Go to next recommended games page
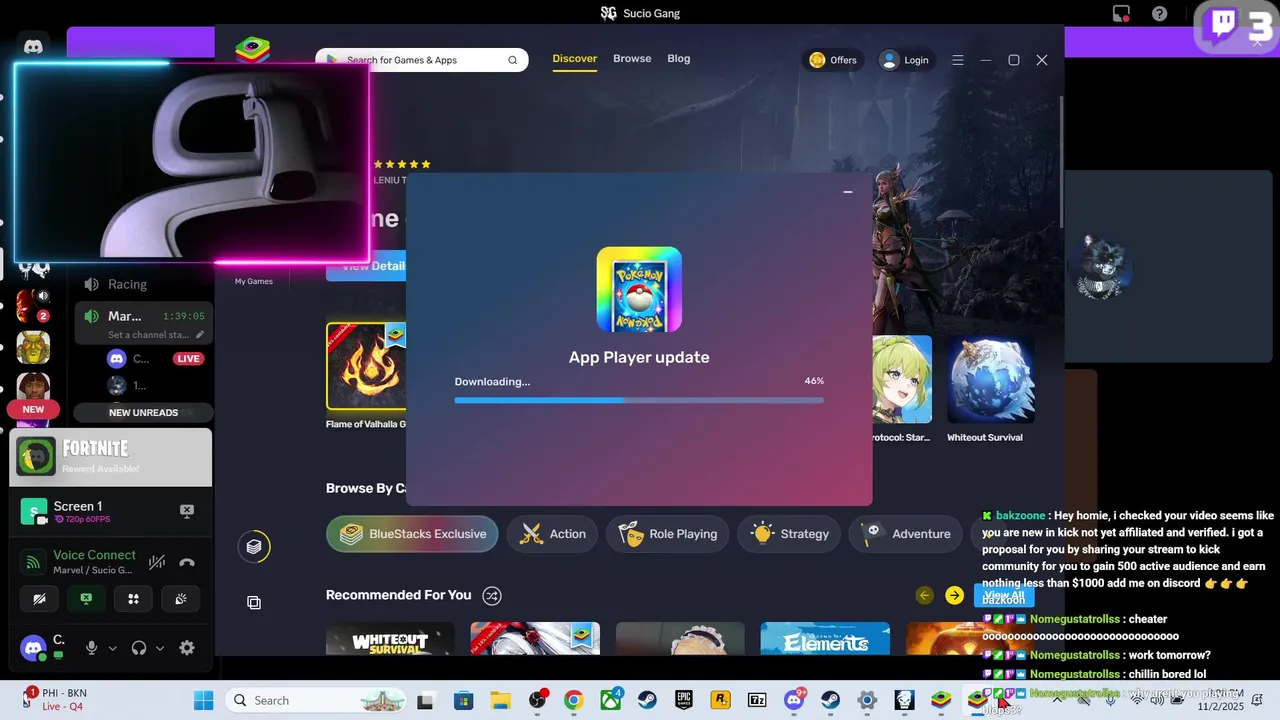 click(x=955, y=596)
